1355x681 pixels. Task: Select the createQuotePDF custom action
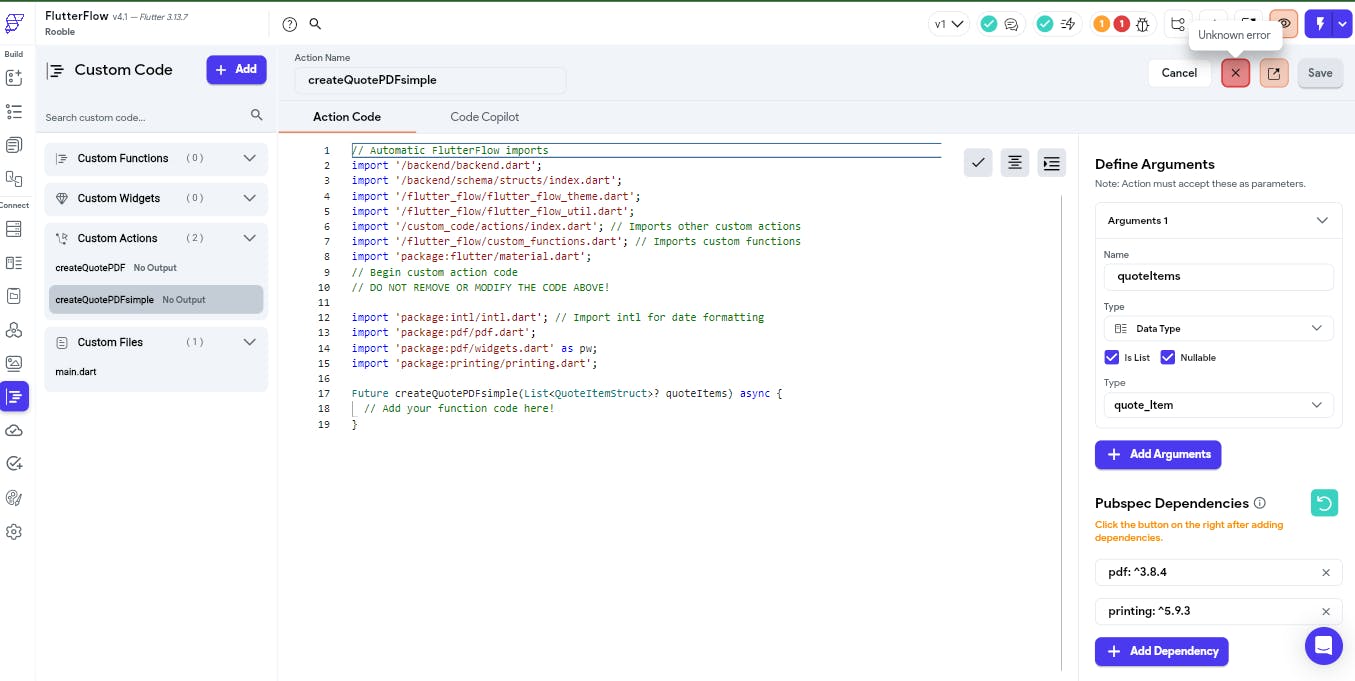click(x=90, y=268)
